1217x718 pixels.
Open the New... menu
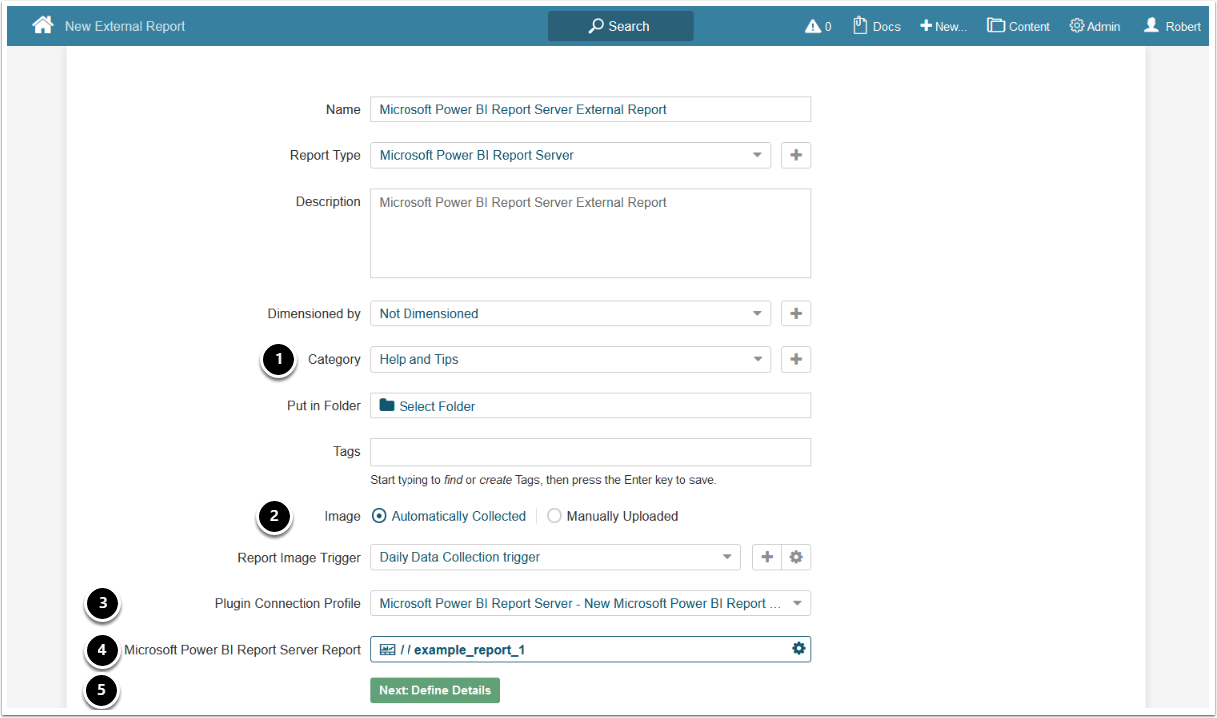pyautogui.click(x=943, y=26)
